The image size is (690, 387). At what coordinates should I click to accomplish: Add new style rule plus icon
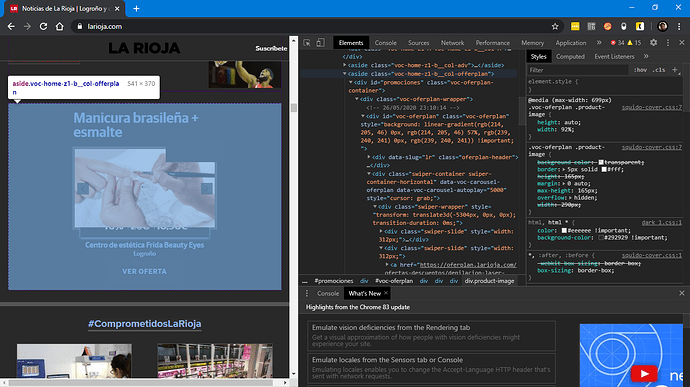675,70
